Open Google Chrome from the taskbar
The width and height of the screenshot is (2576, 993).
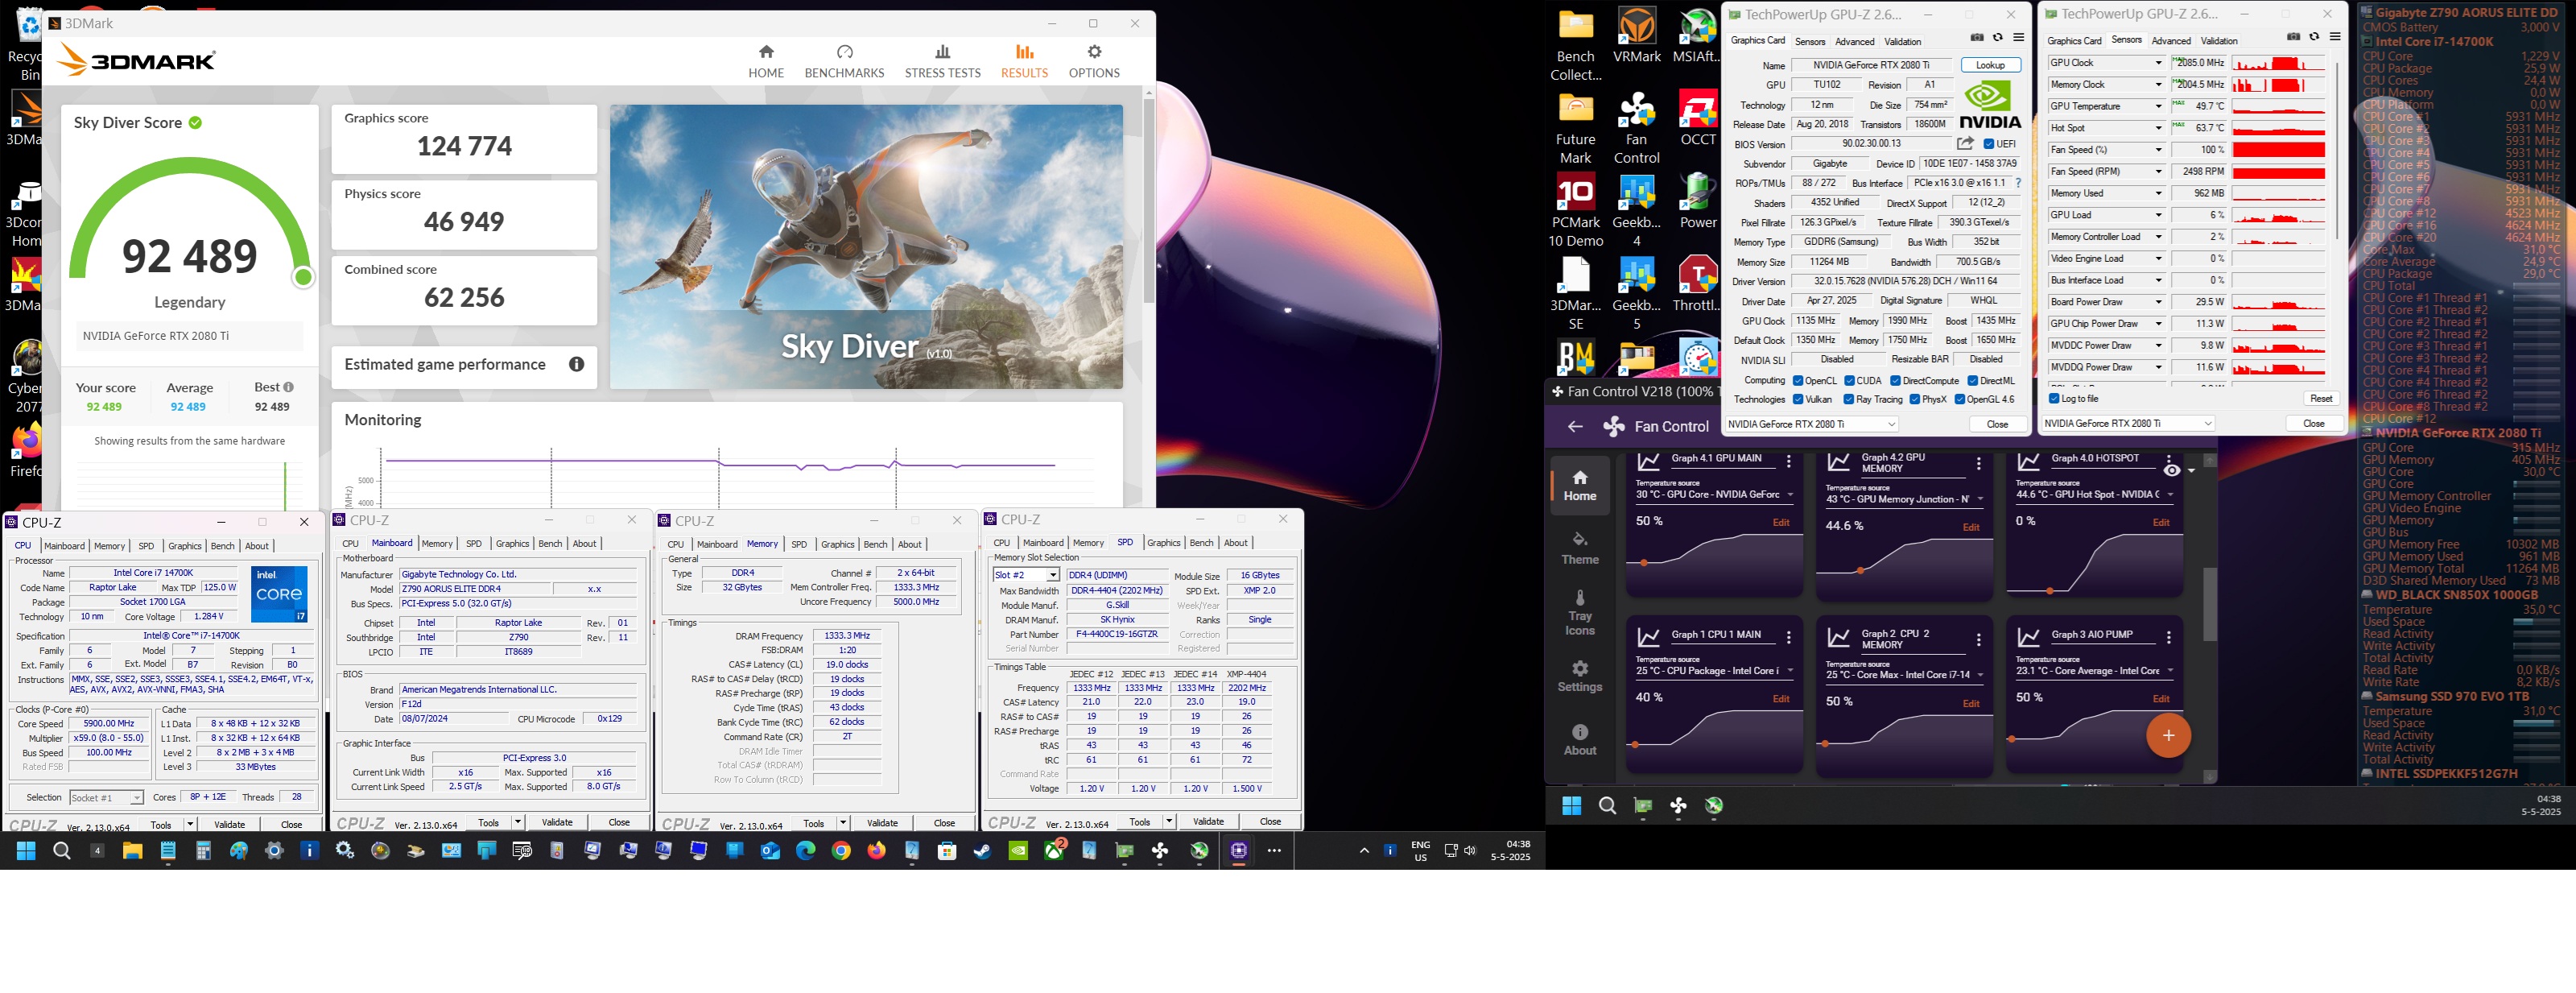(841, 851)
